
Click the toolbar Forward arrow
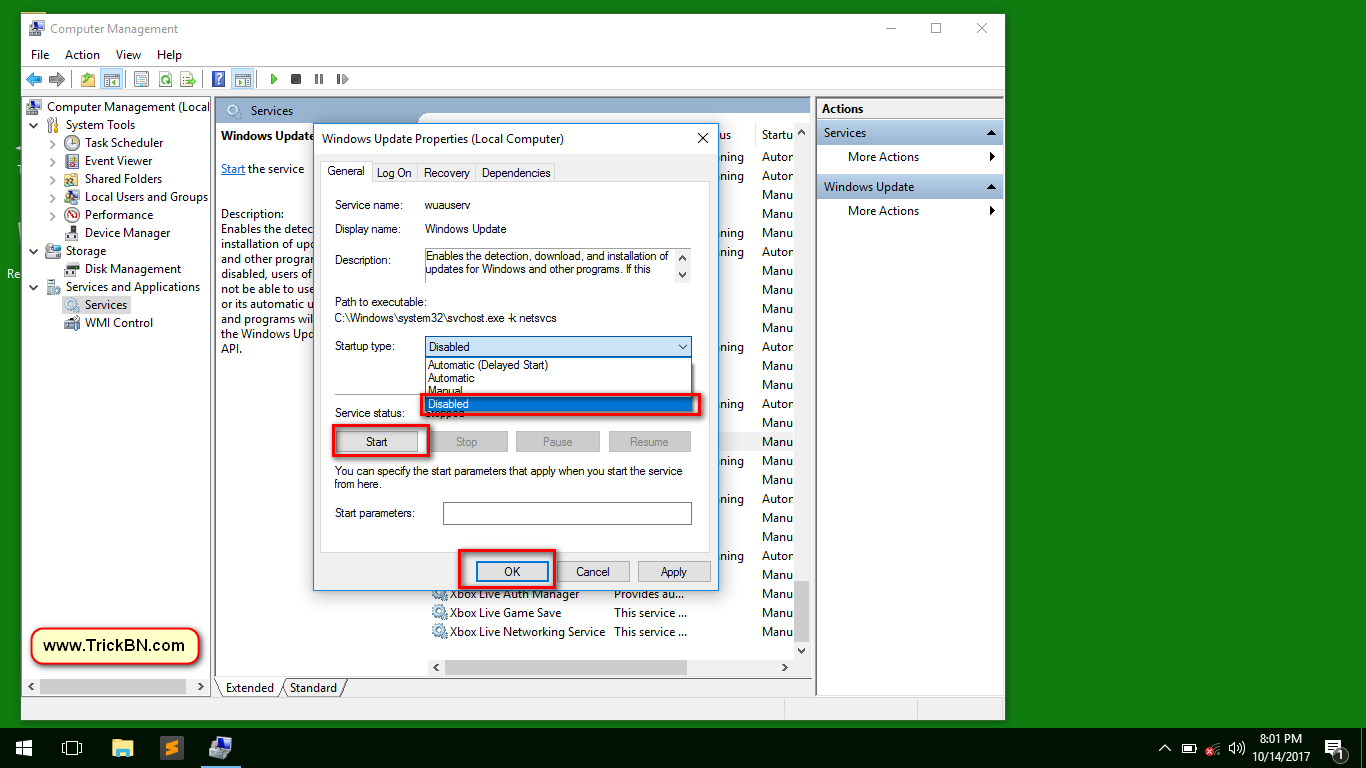coord(57,79)
